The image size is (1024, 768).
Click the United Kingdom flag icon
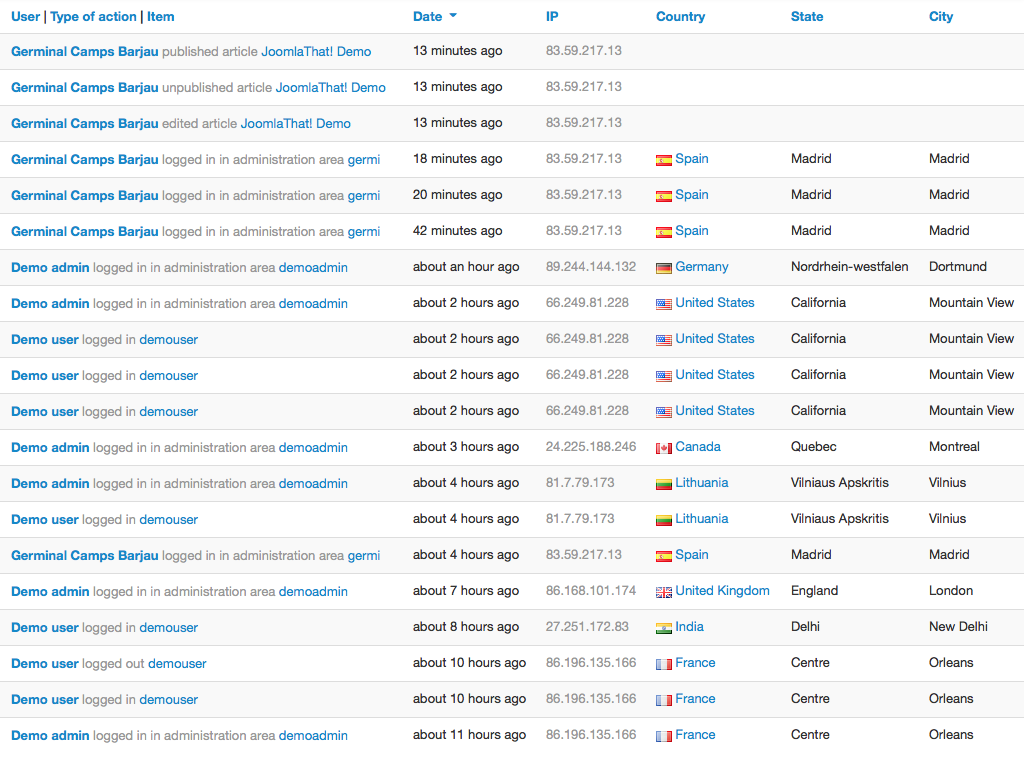coord(664,592)
